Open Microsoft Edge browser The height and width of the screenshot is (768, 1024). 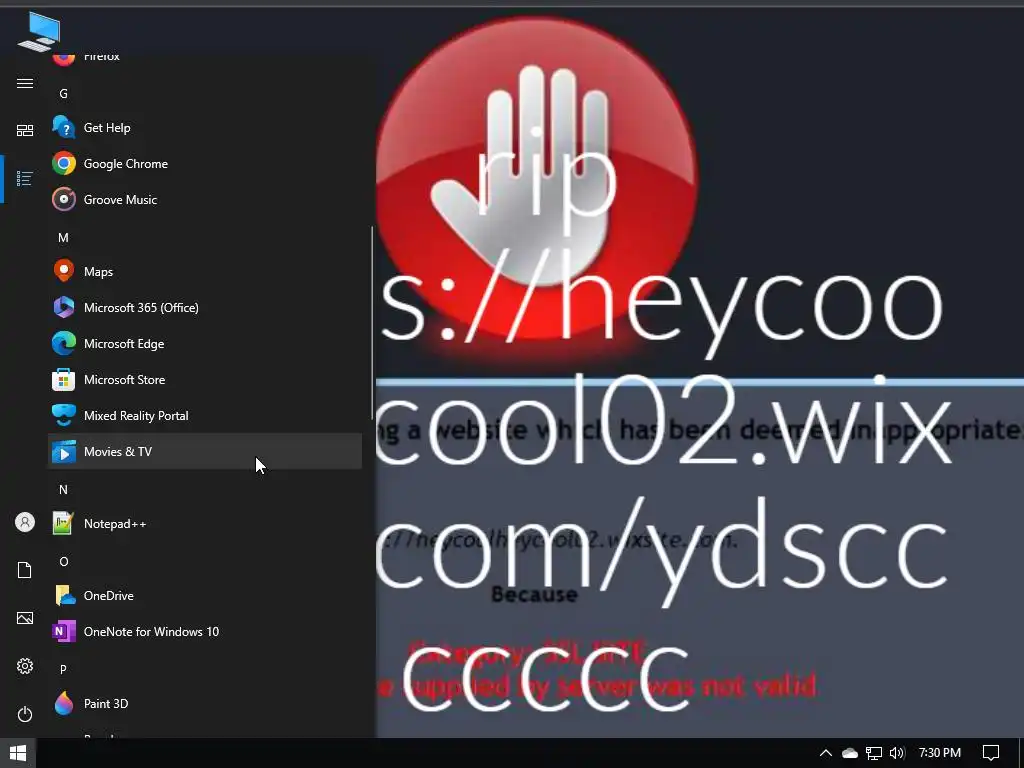pos(204,344)
